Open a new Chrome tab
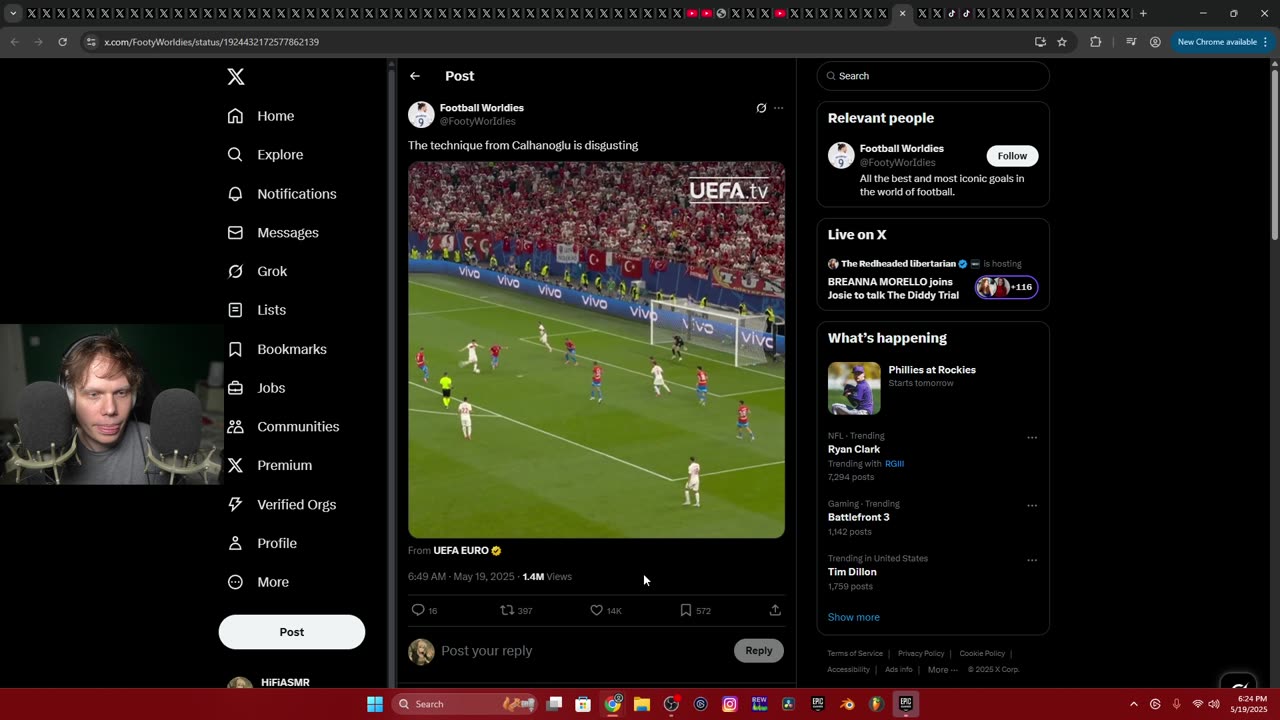This screenshot has width=1280, height=720. pos(1143,14)
